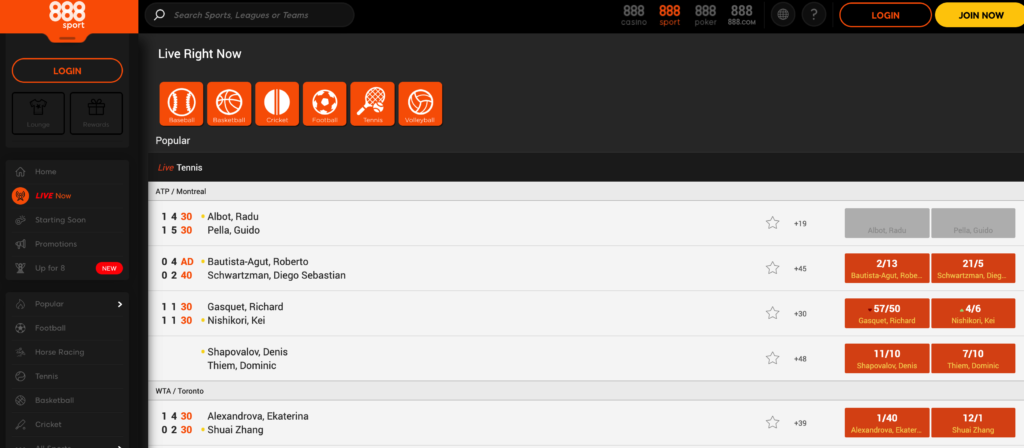Expand +48 markets for Shapovalov match
The height and width of the screenshot is (448, 1024).
click(800, 359)
